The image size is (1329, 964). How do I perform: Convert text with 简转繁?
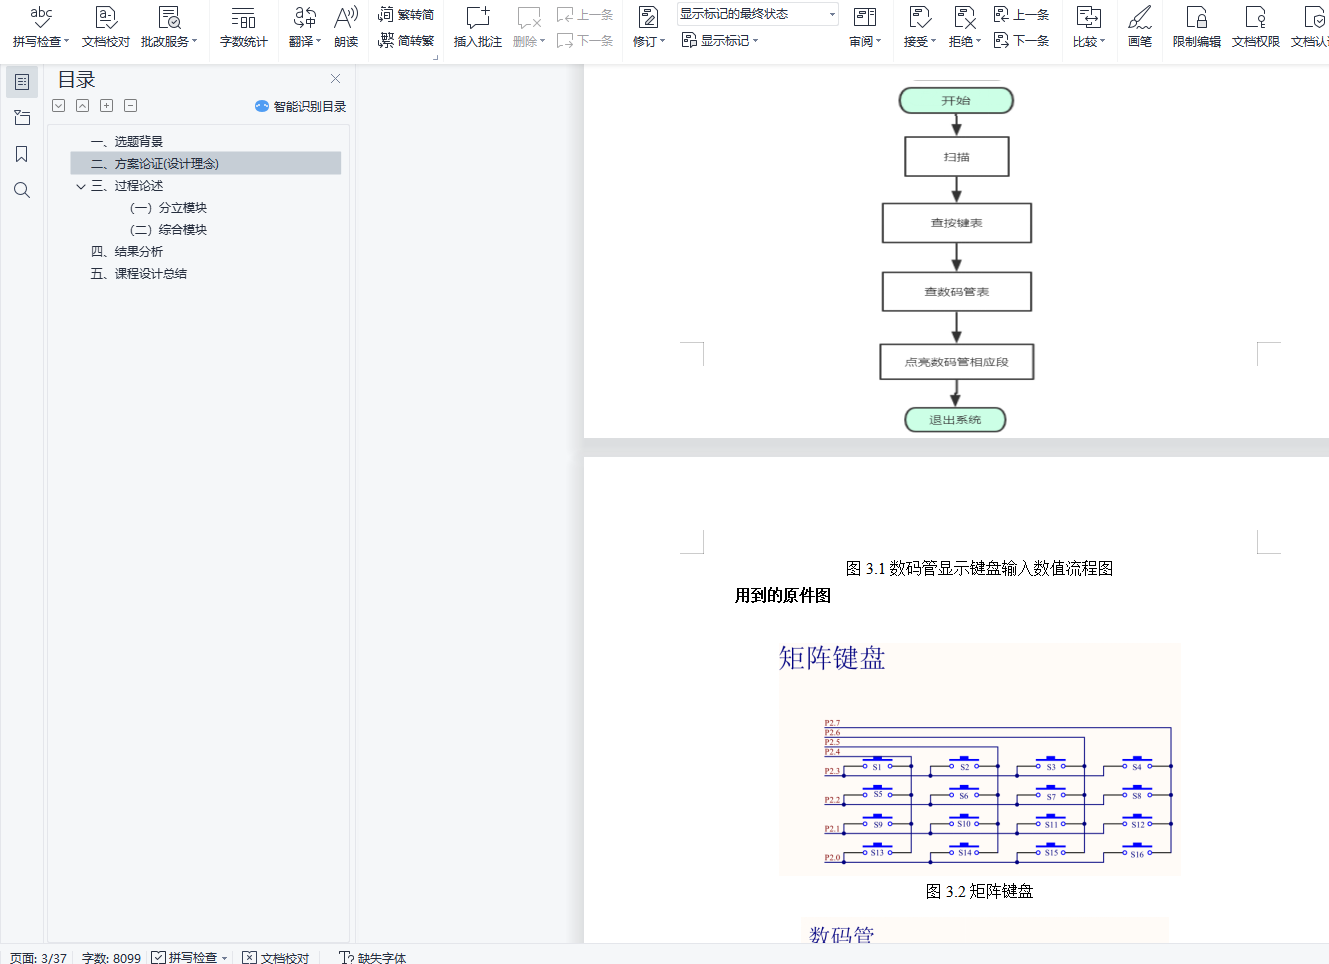point(406,41)
